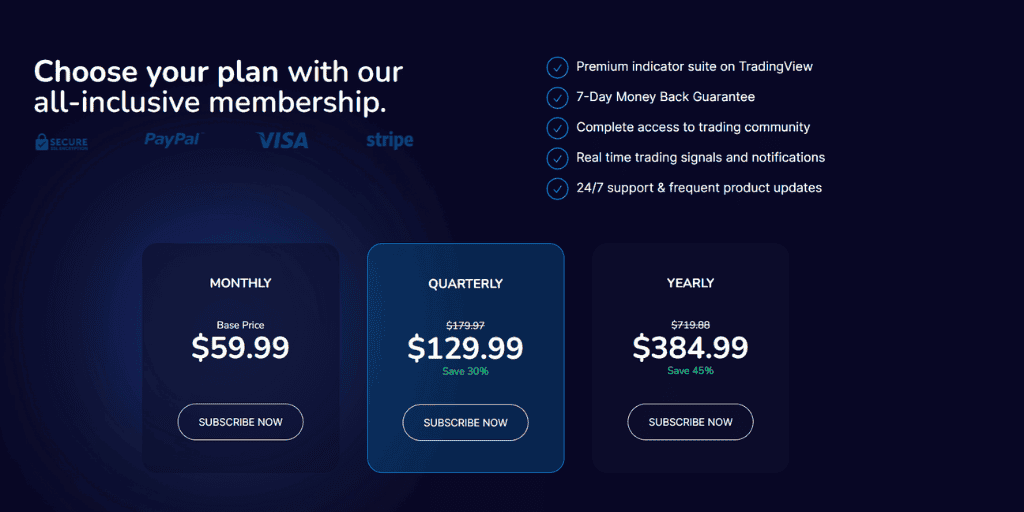Select the highlighted QUARTERLY plan heading
This screenshot has width=1024, height=512.
(x=466, y=284)
